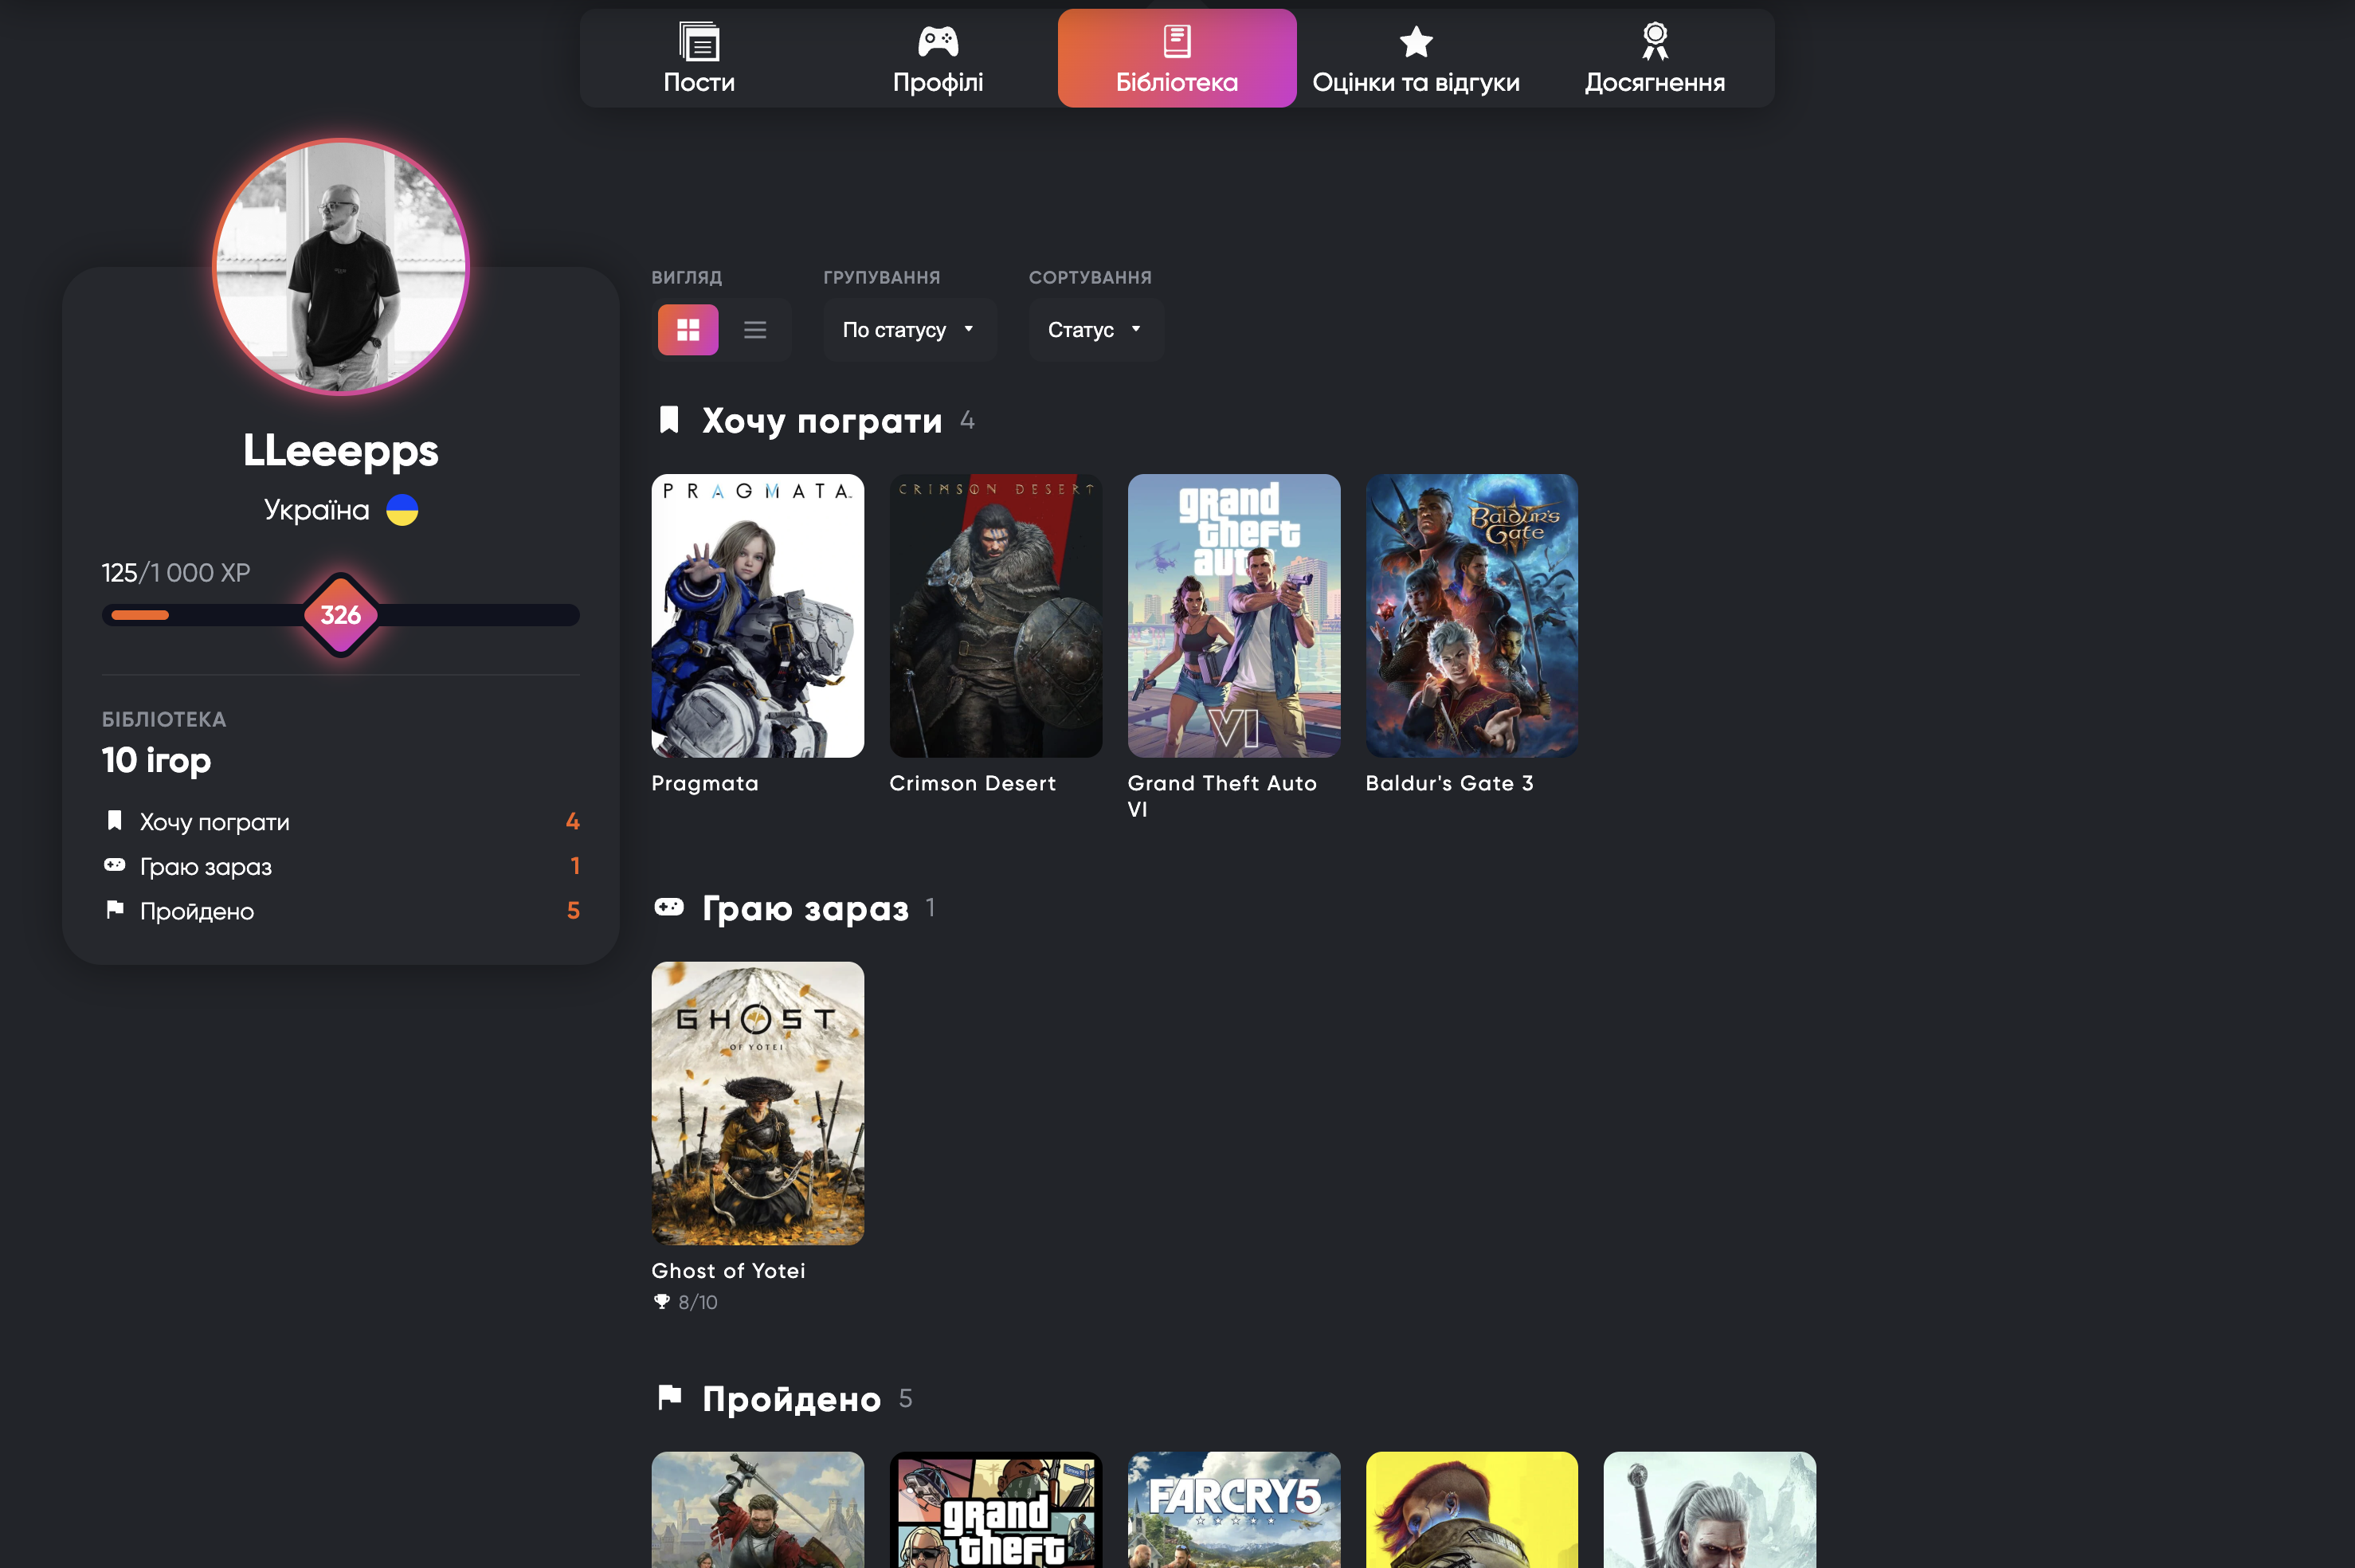Image resolution: width=2355 pixels, height=1568 pixels.
Task: Click the LLeeepps profile avatar
Action: tap(341, 267)
